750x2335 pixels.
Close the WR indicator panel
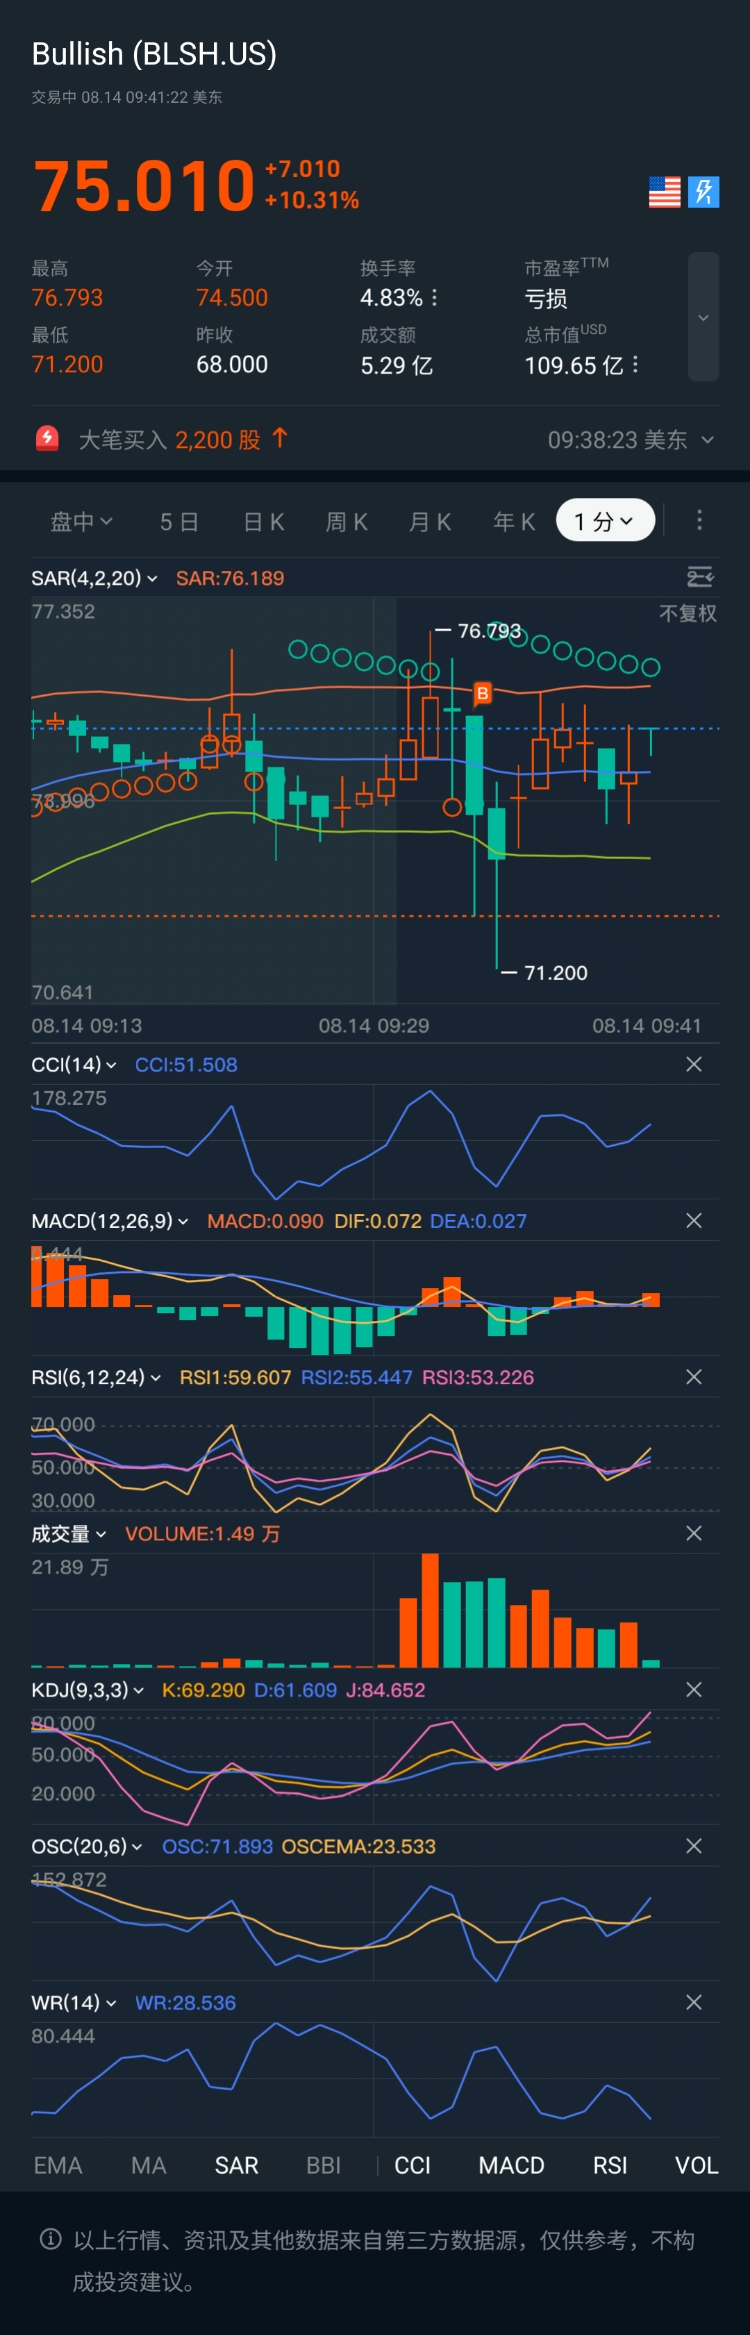694,2002
